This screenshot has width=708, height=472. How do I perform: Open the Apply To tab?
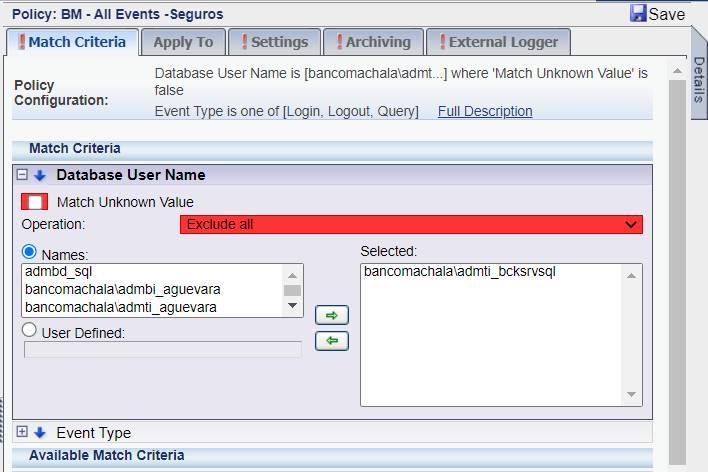point(183,42)
